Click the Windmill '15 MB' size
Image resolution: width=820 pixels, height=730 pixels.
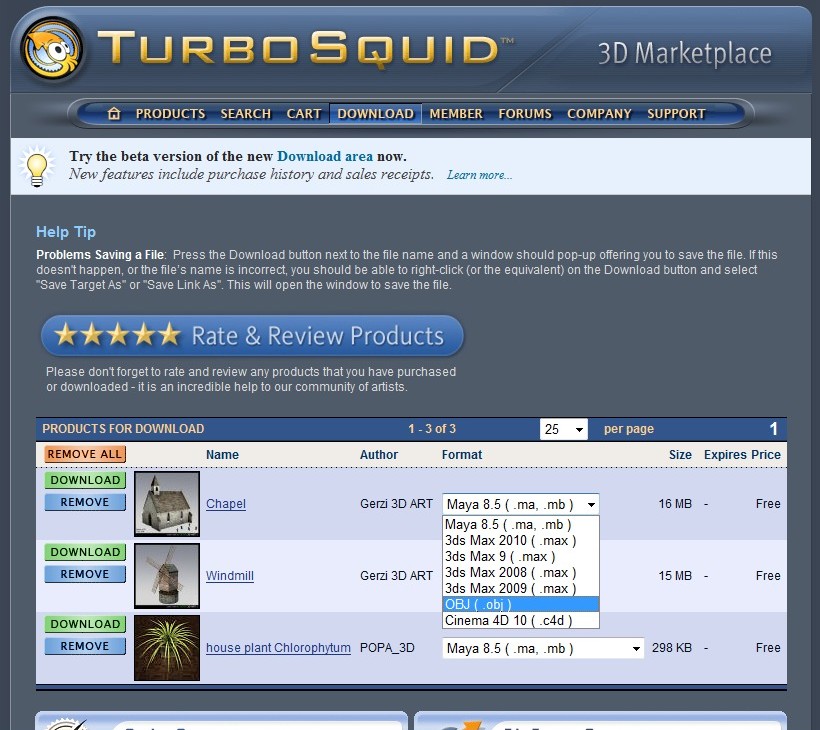coord(675,576)
